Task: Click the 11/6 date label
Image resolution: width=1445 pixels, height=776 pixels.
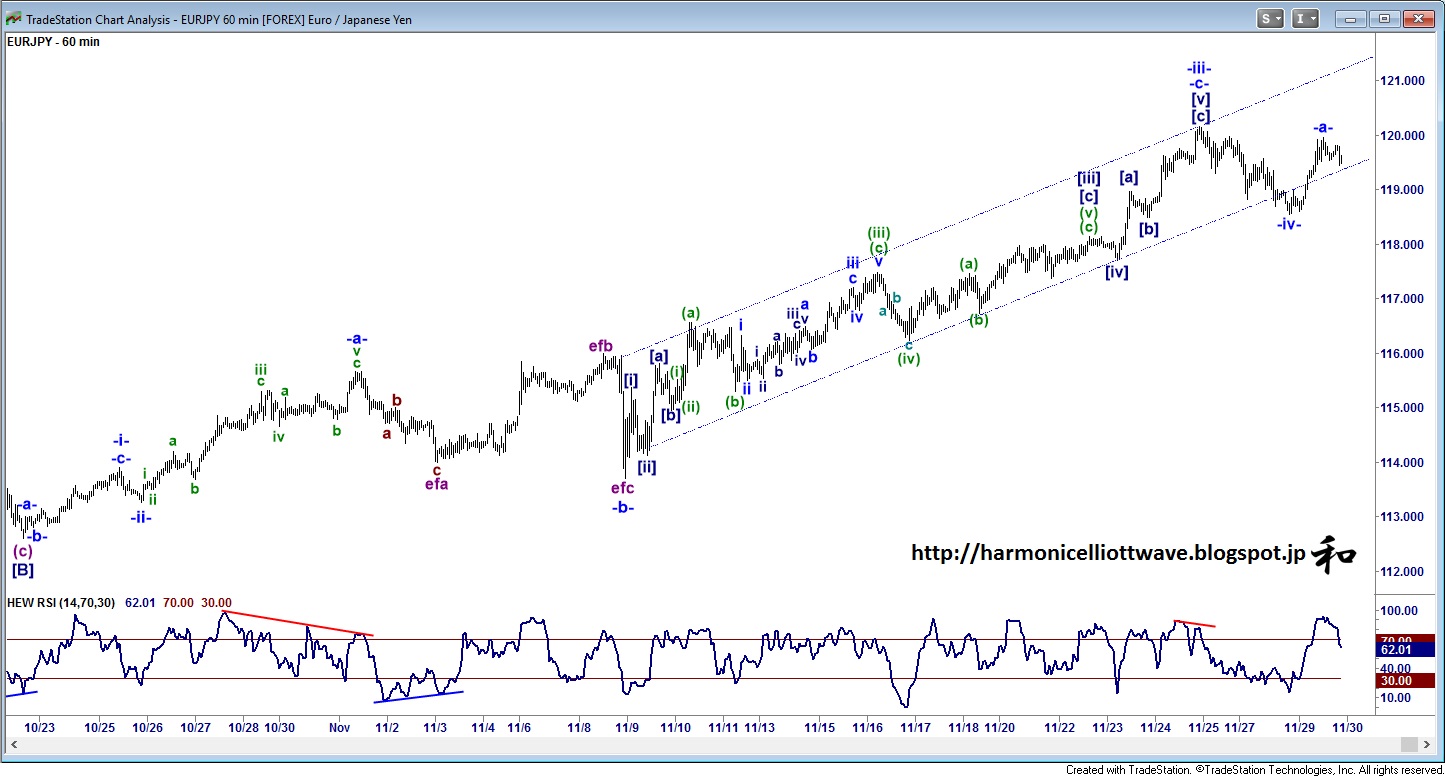Action: pos(519,727)
